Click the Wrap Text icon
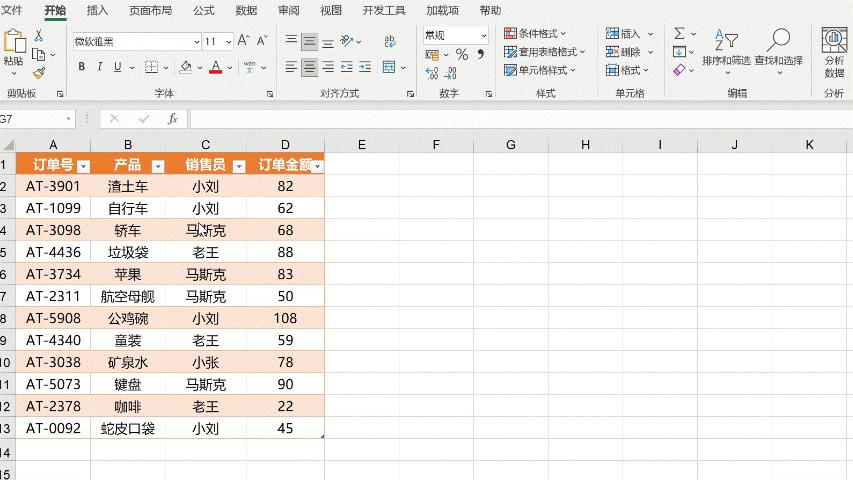The image size is (853, 480). (x=390, y=41)
